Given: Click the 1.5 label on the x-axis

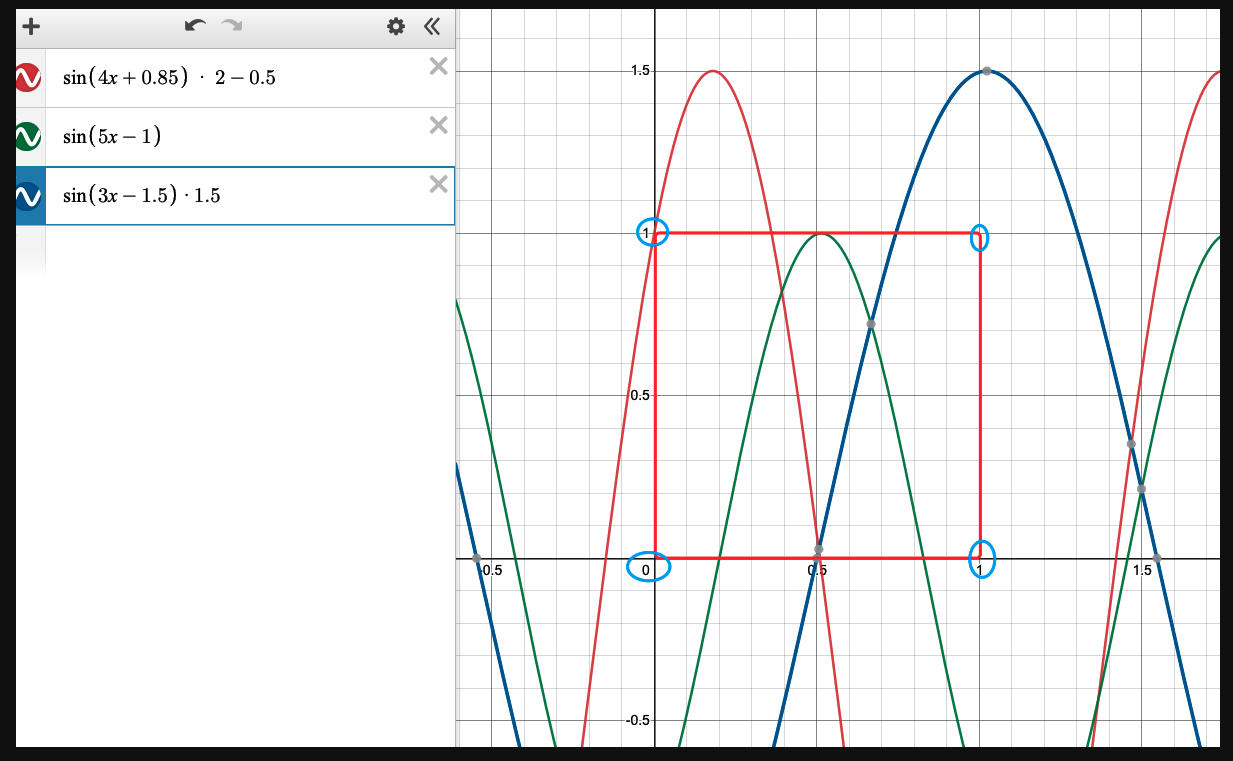Looking at the screenshot, I should (1142, 570).
